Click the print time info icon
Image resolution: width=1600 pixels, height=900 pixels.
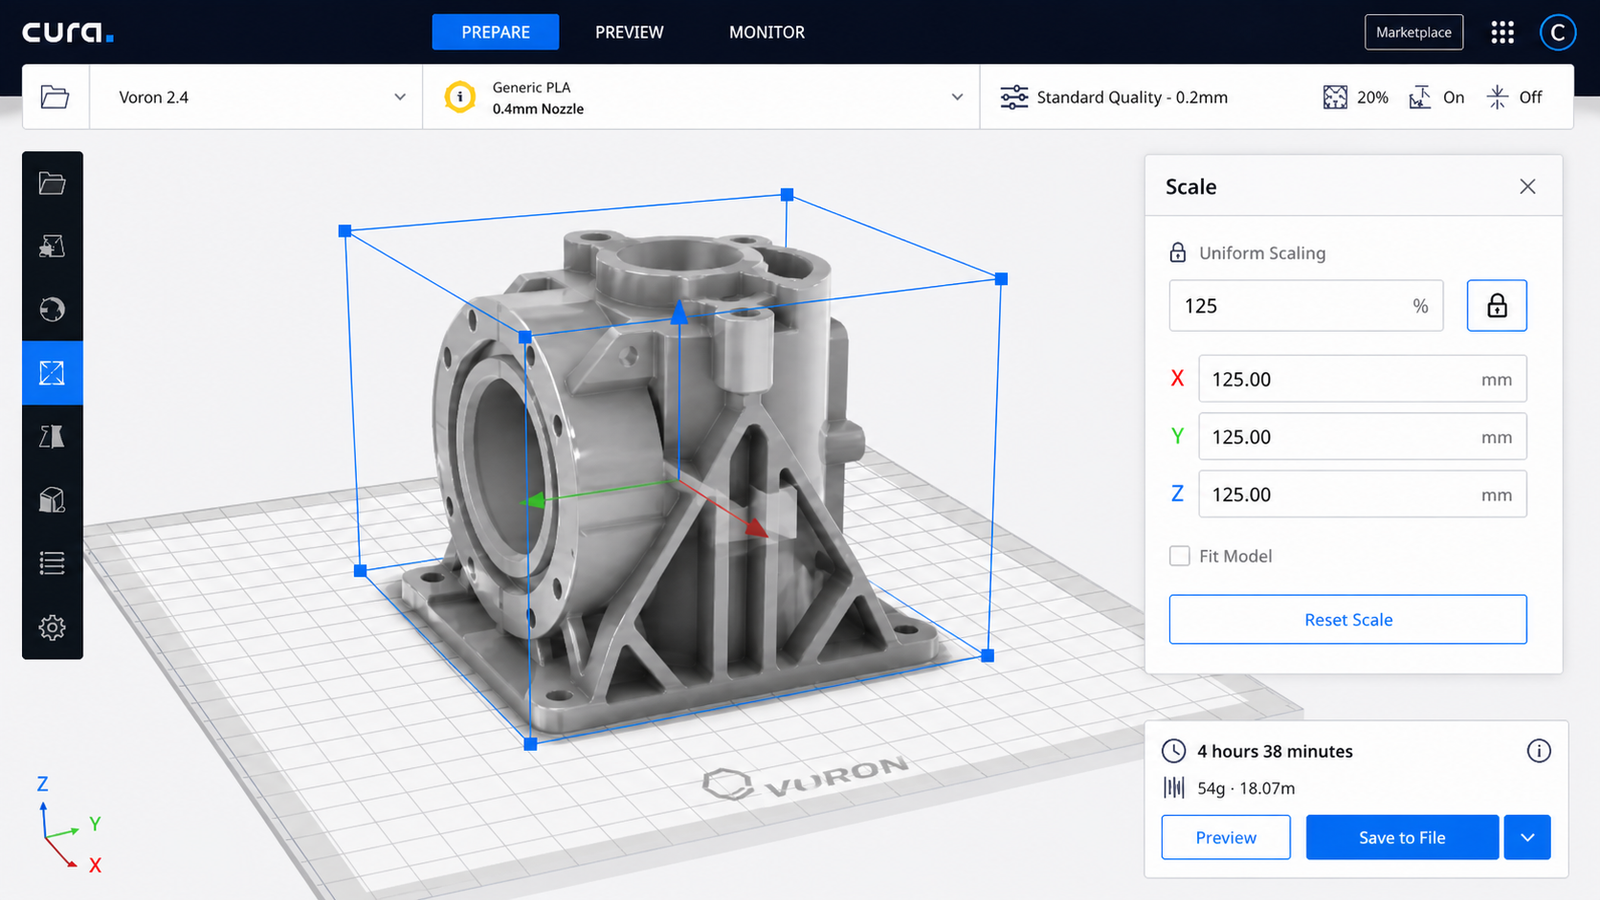coord(1539,751)
